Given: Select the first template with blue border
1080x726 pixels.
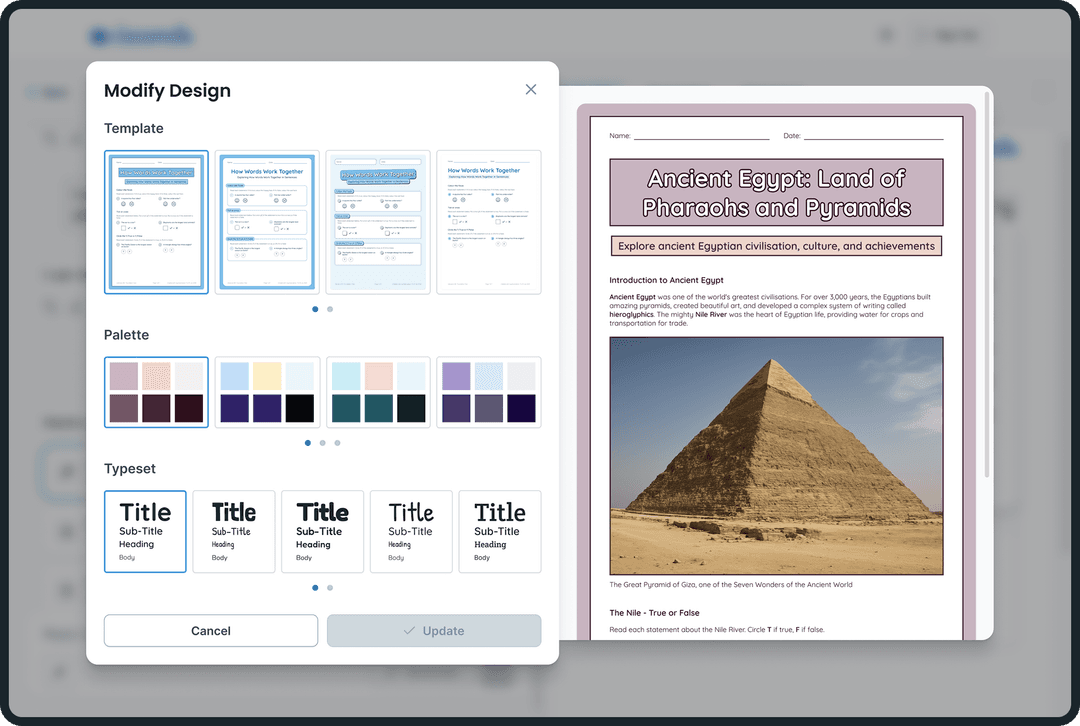Looking at the screenshot, I should pyautogui.click(x=156, y=222).
